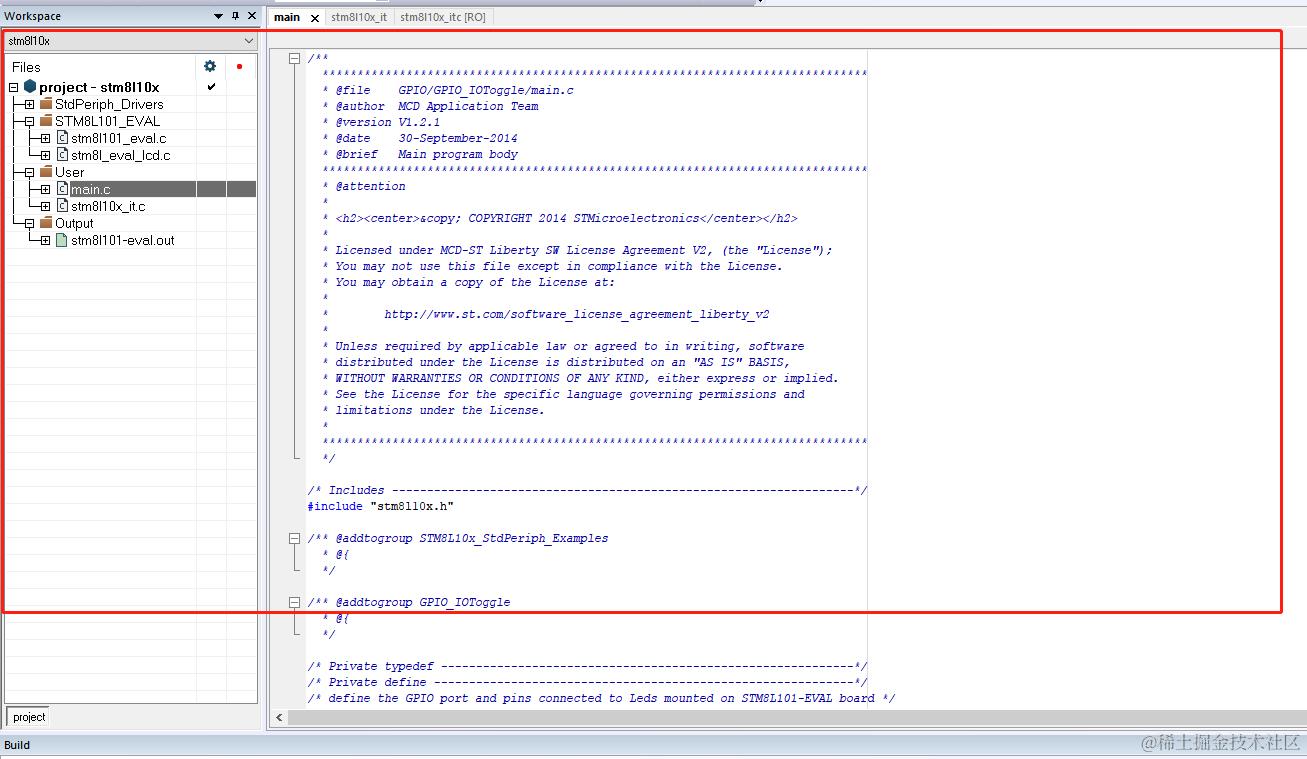Click the Files column header
This screenshot has width=1307, height=759.
click(27, 67)
